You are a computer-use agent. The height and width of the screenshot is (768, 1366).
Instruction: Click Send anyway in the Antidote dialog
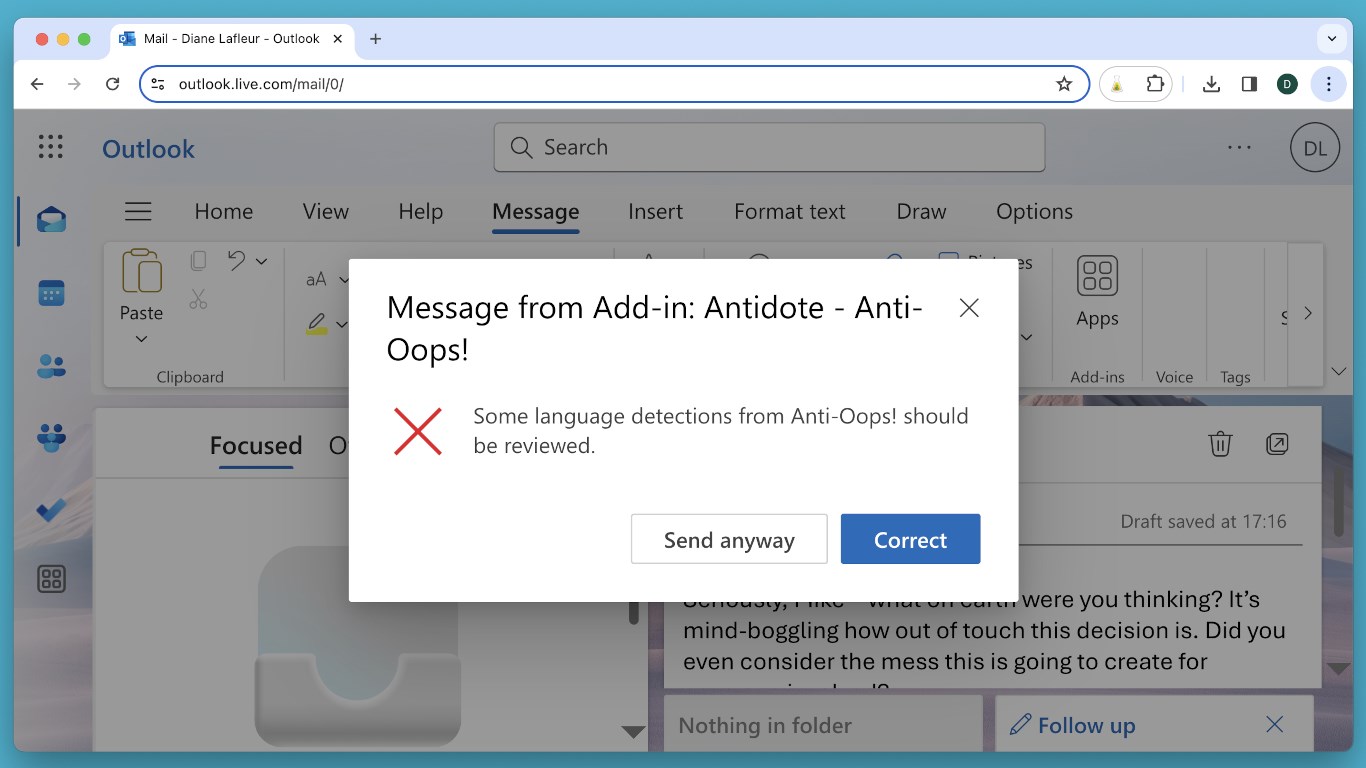[729, 539]
